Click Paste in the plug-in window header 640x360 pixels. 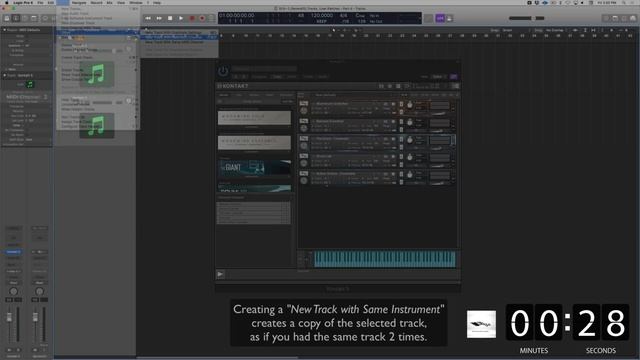[x=291, y=77]
